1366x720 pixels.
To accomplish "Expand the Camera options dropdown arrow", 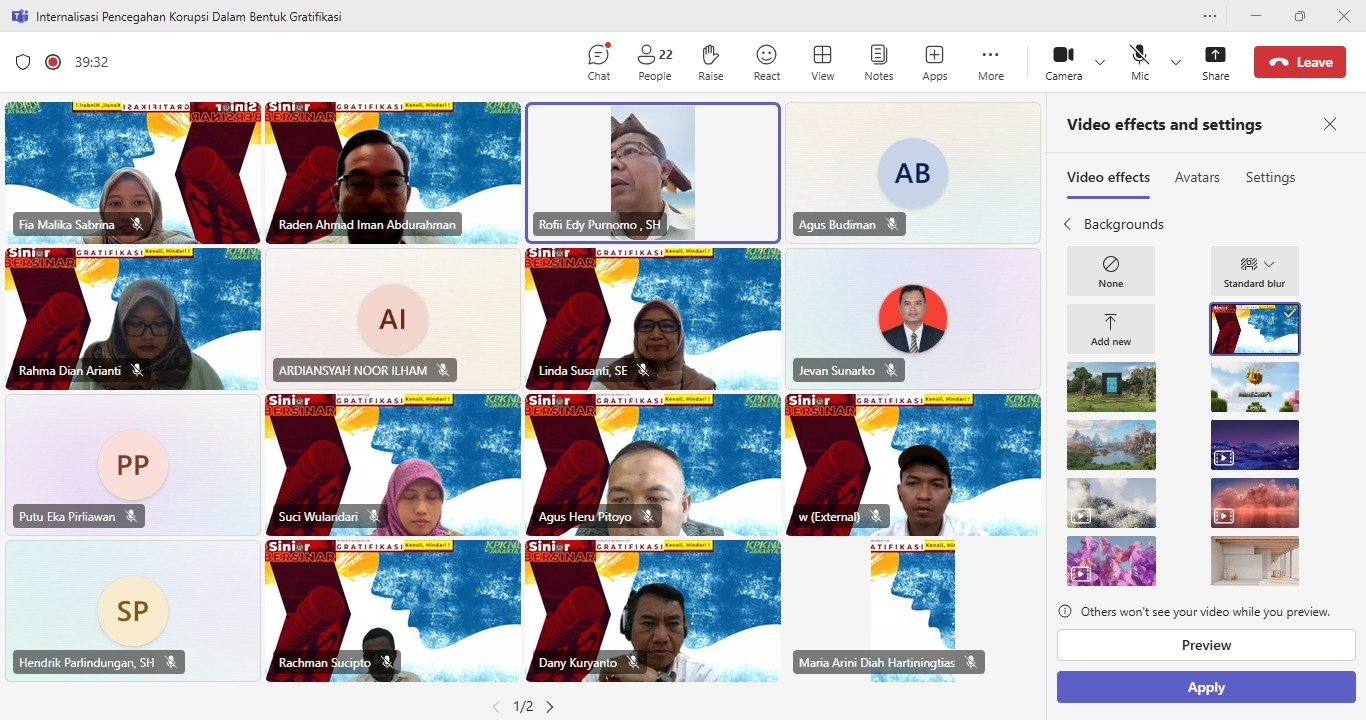I will (x=1100, y=62).
